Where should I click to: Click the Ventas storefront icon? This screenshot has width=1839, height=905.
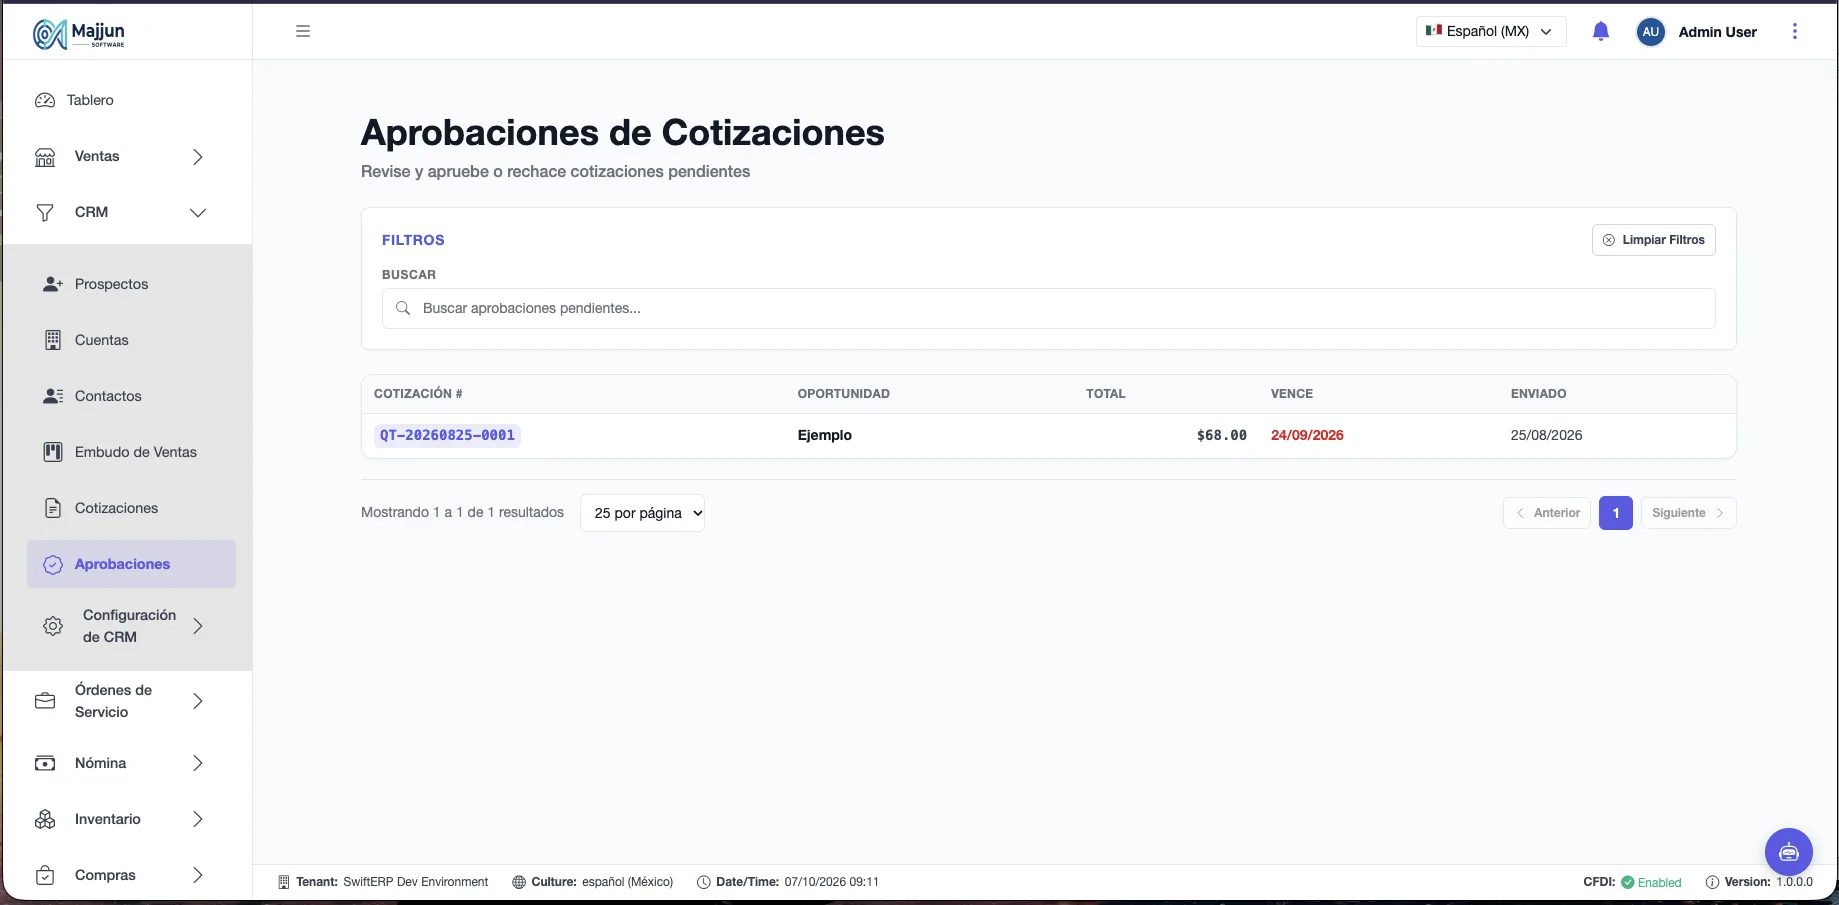point(45,157)
